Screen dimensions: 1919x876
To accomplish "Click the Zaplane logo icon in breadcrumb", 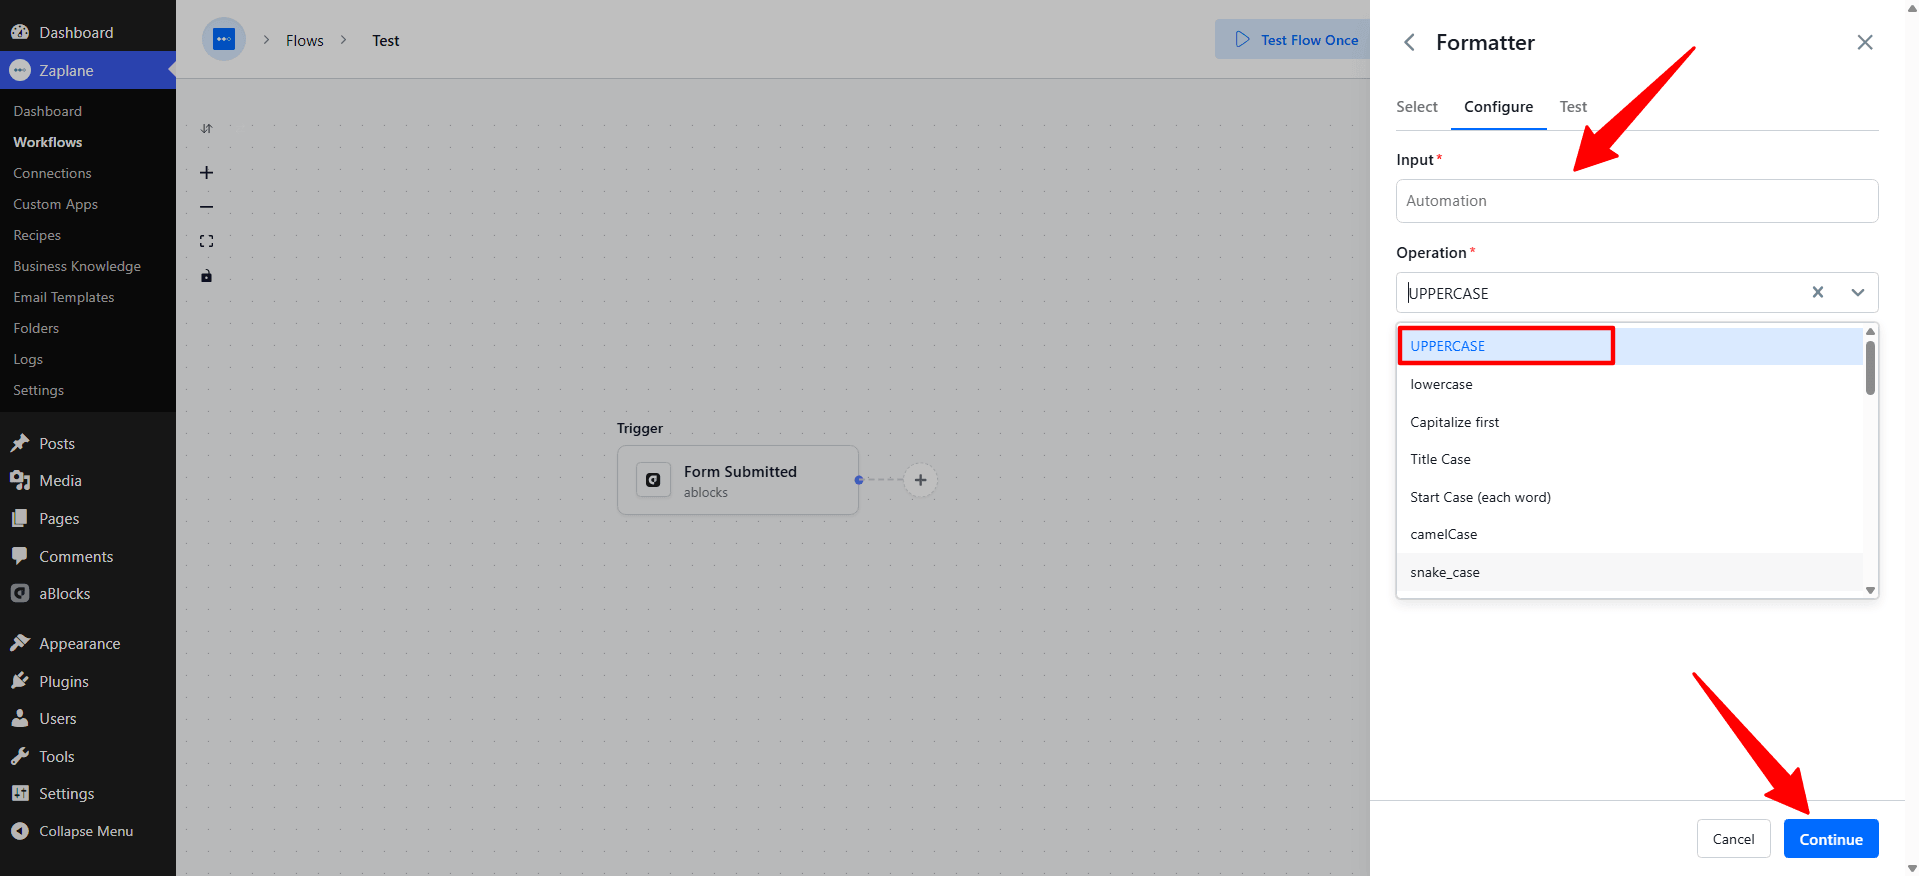I will point(224,40).
